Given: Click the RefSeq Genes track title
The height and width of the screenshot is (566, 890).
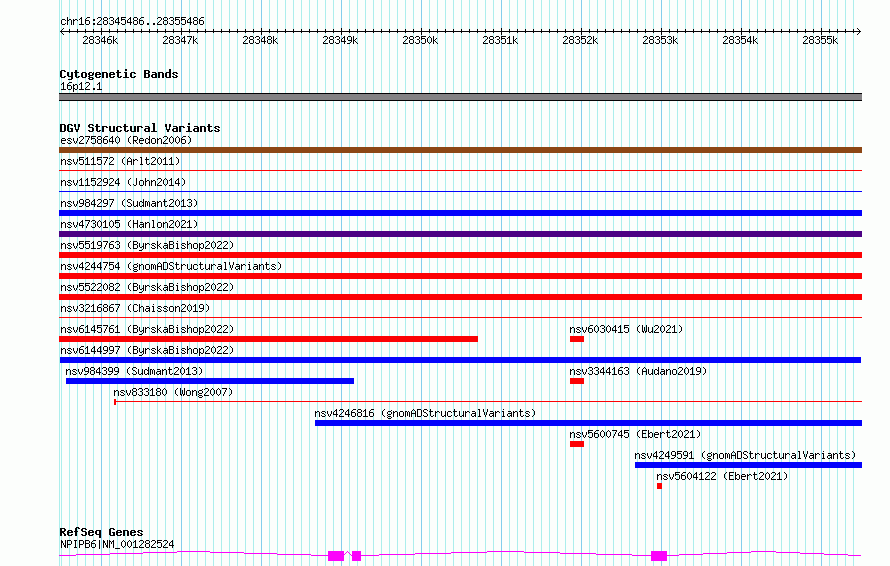Looking at the screenshot, I should [x=101, y=532].
